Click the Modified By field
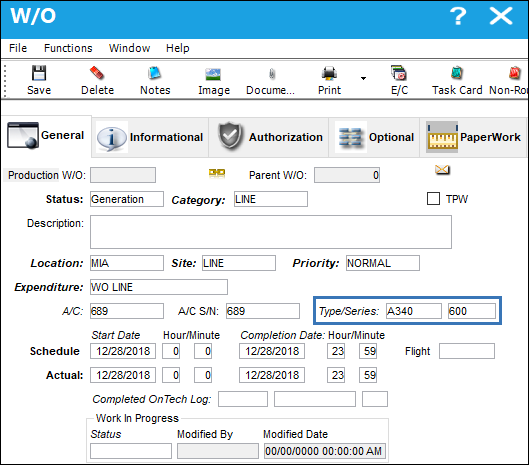Screen dimensions: 529x465 click(x=218, y=451)
